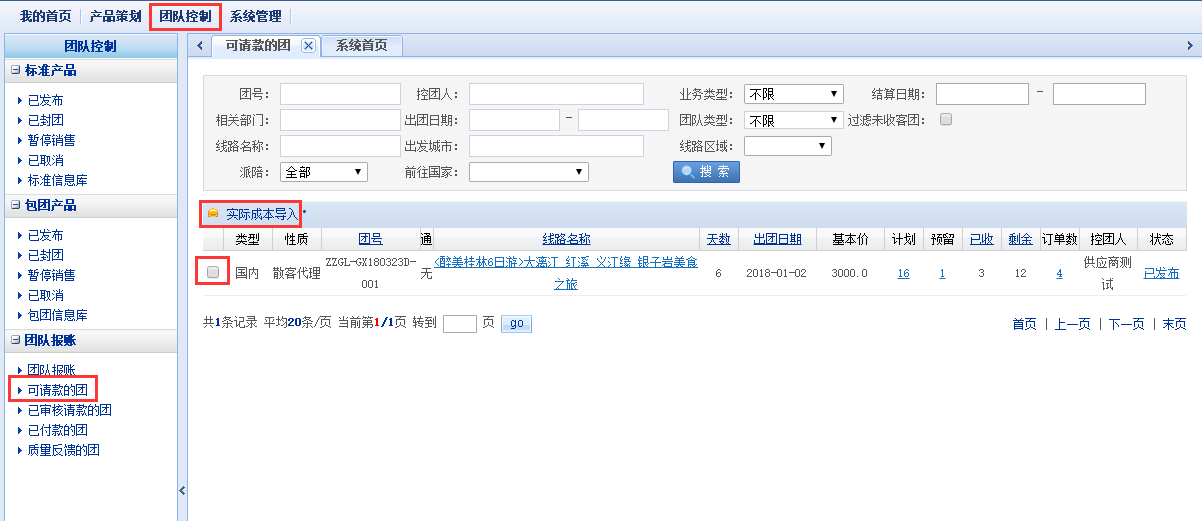Open 标准信息库 in sidebar

coord(57,180)
